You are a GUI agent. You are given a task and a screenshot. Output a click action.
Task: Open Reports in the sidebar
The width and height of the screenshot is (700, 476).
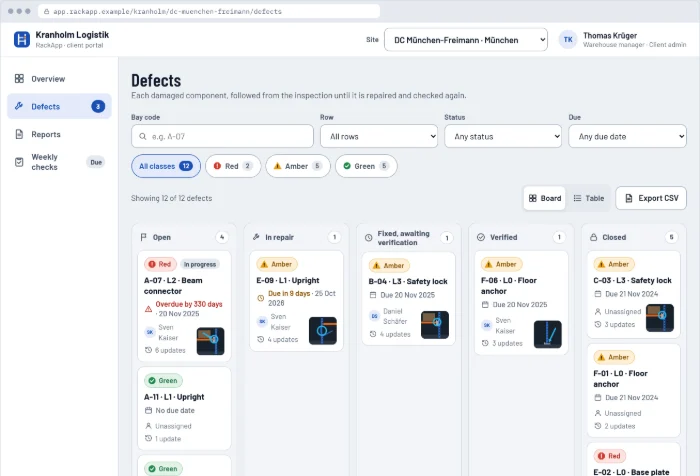coord(59,134)
